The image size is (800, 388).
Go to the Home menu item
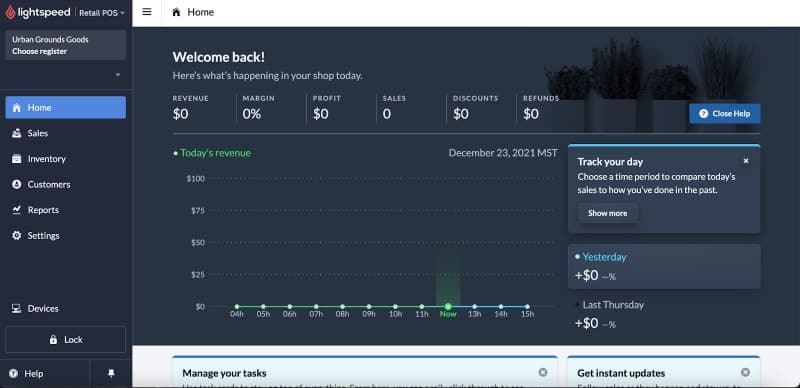[x=65, y=108]
